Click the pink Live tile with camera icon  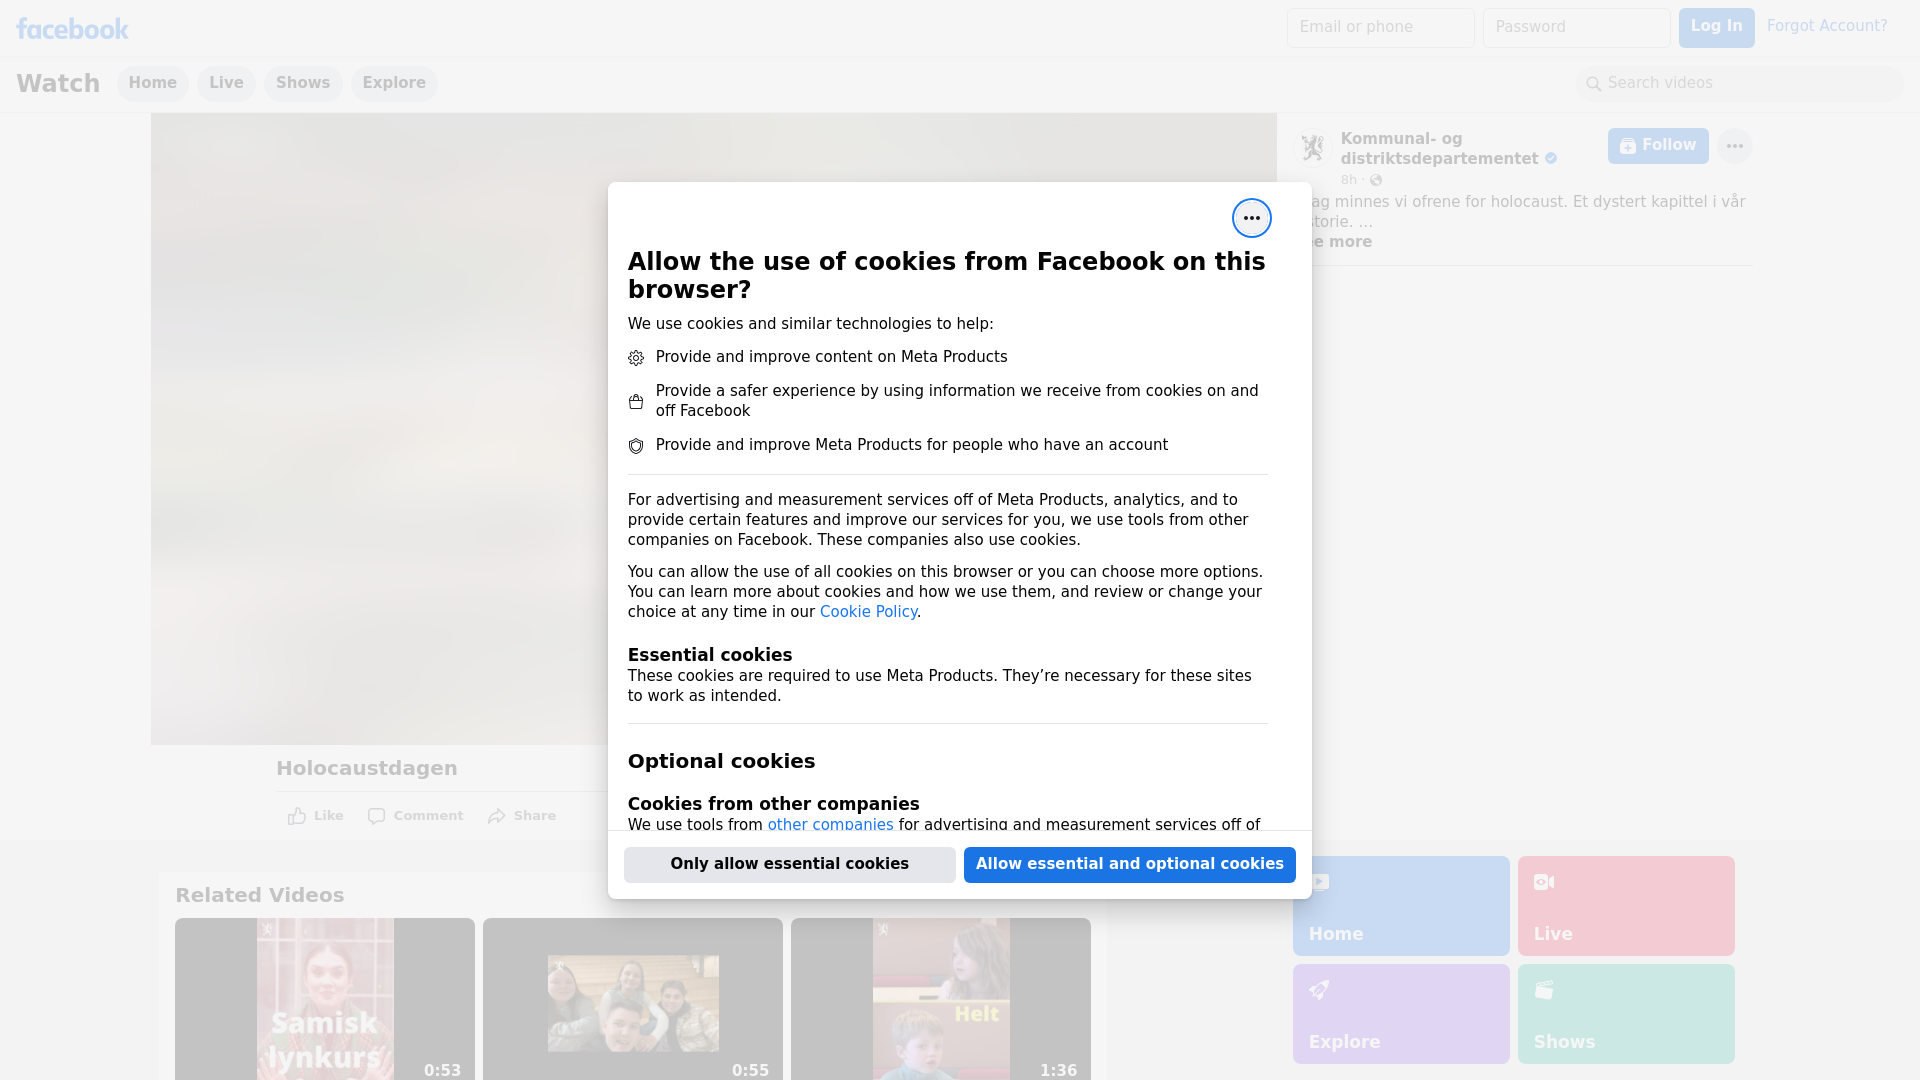[1626, 905]
